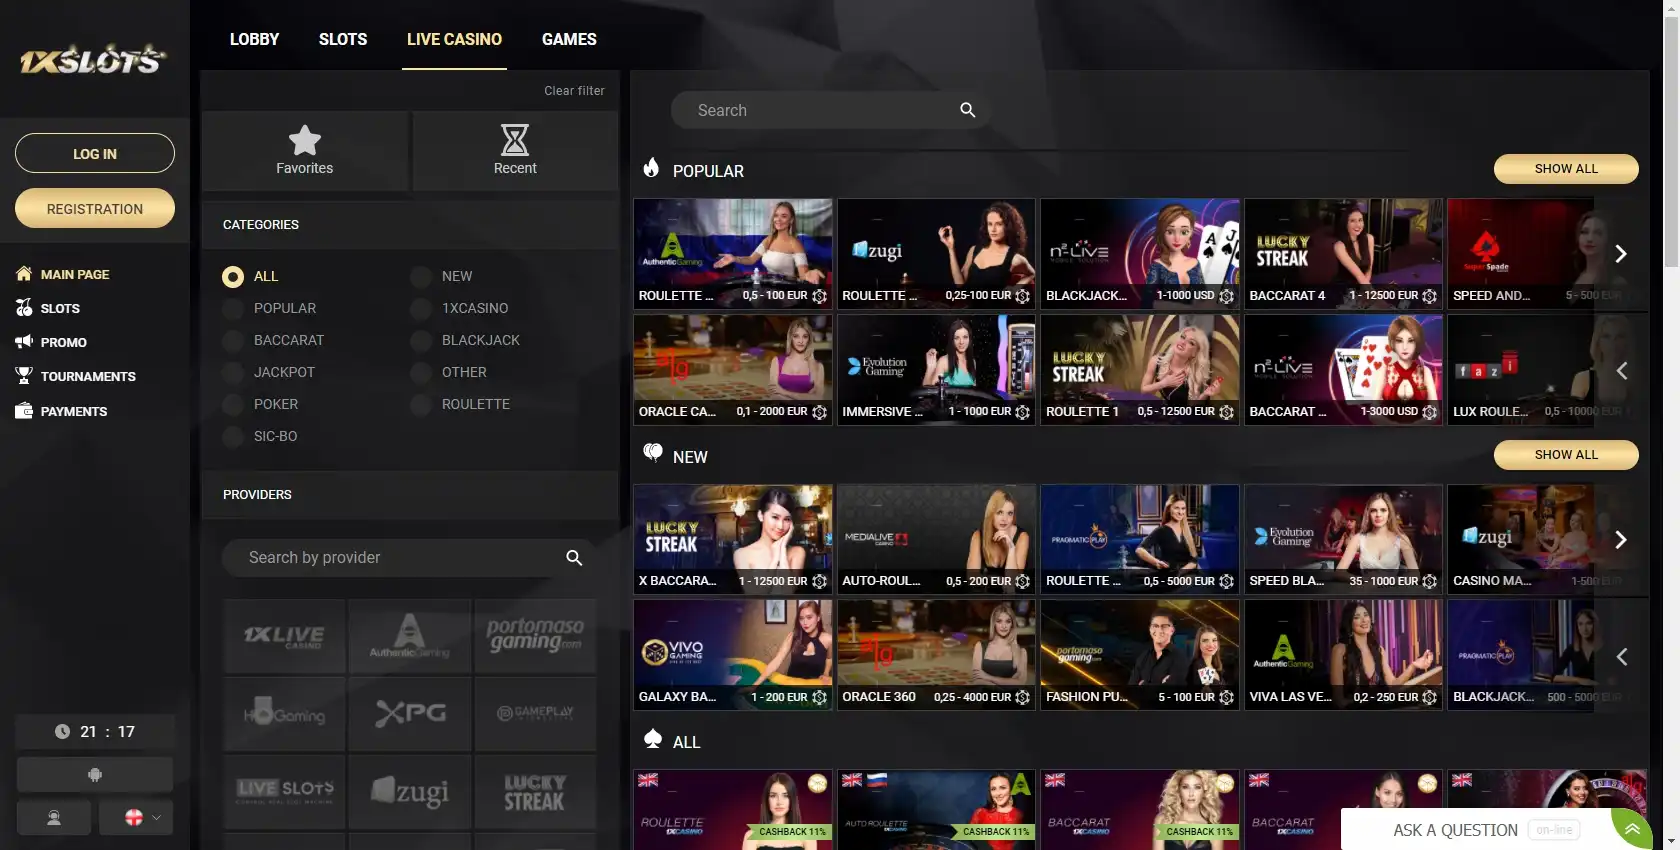Viewport: 1680px width, 850px height.
Task: Select the Portomaso Gaming provider logo
Action: pyautogui.click(x=535, y=636)
